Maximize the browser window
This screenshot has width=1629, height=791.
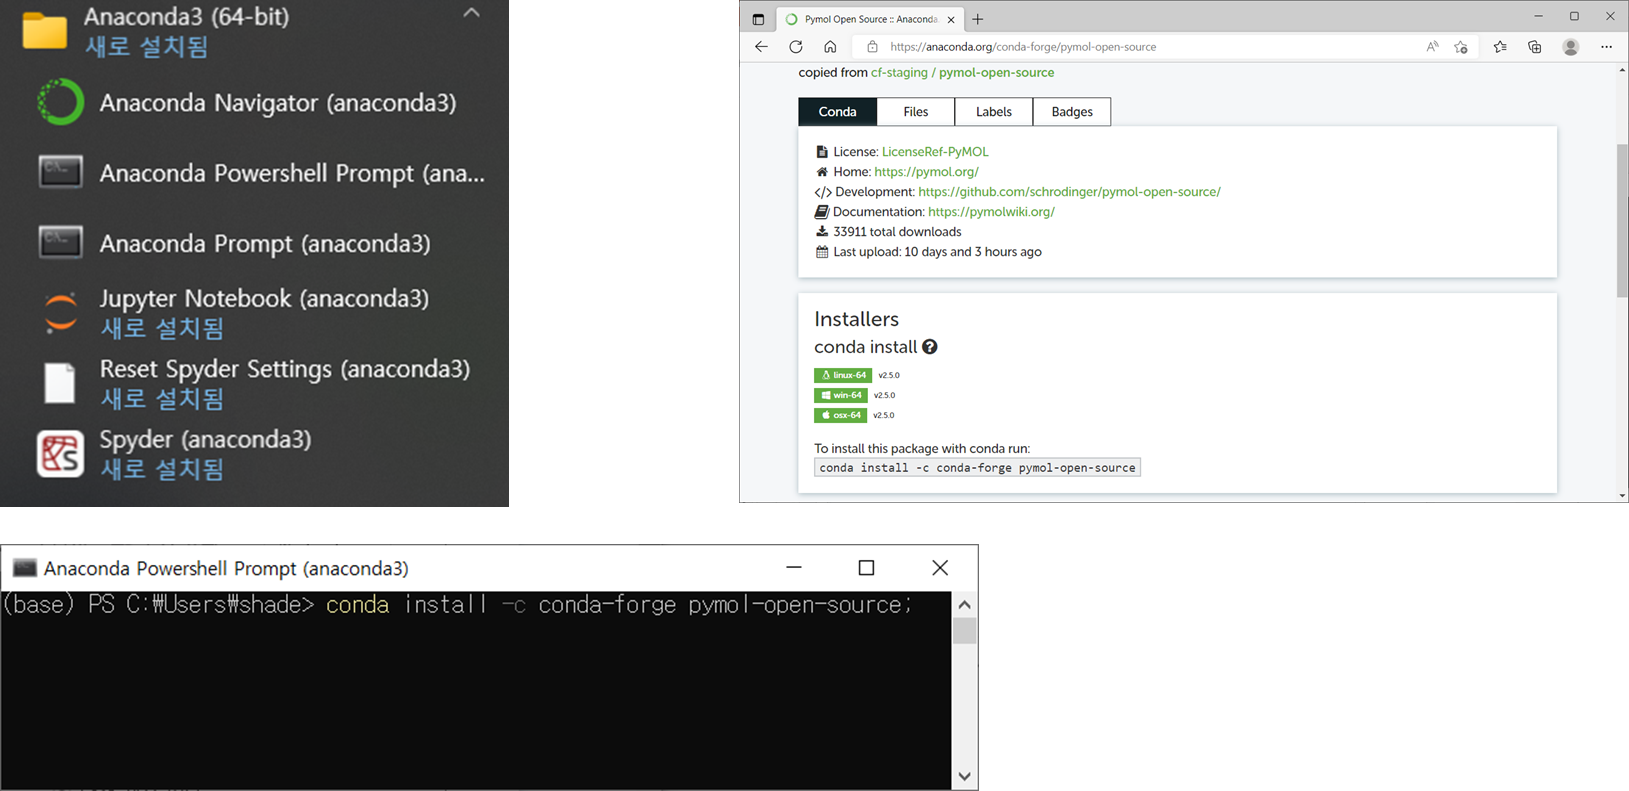click(1574, 16)
